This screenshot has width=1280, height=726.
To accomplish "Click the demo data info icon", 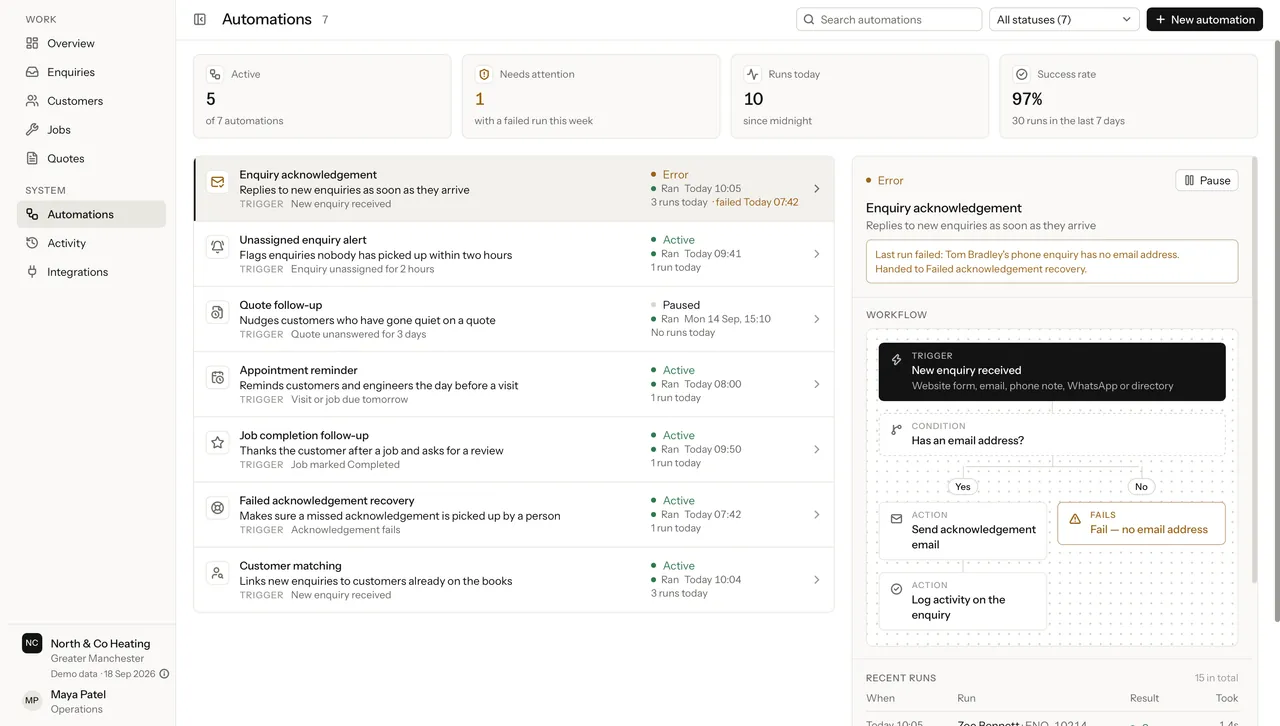I will [x=164, y=674].
